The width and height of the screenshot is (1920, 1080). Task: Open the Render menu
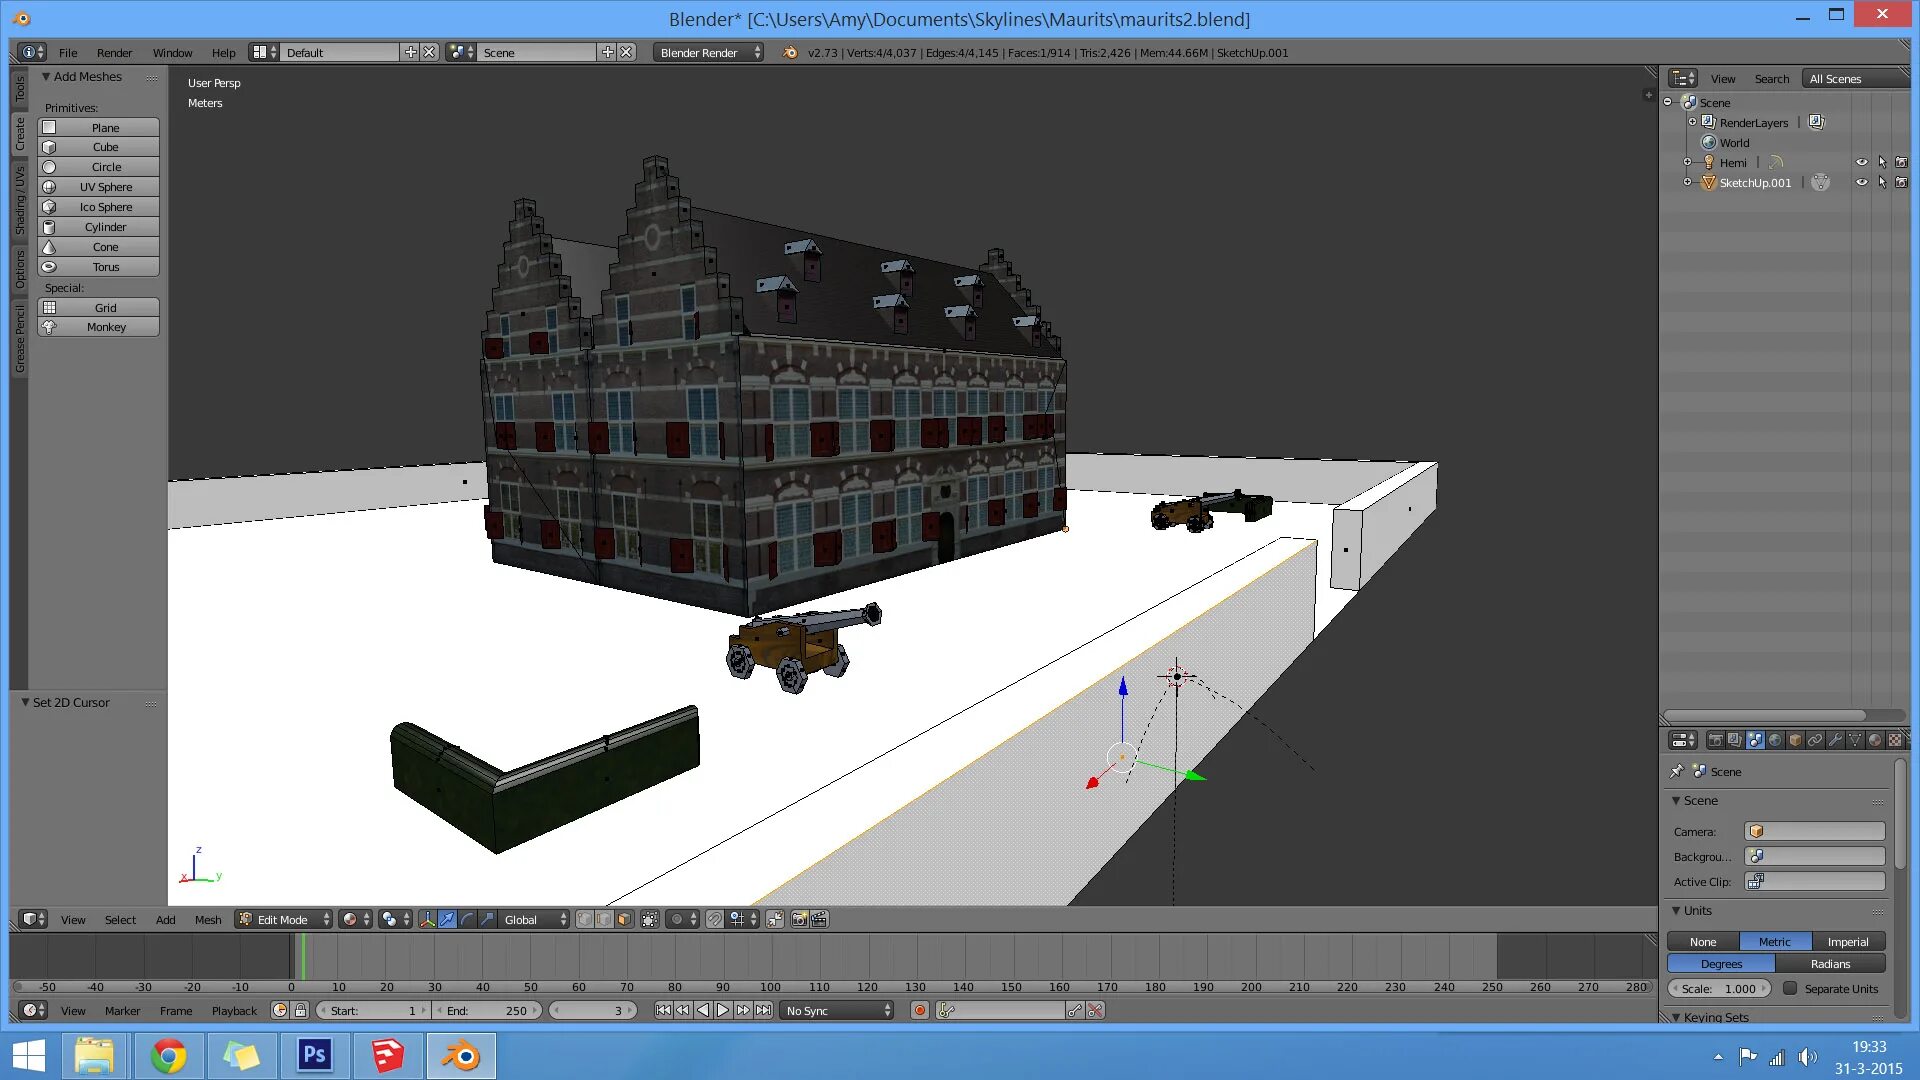114,52
